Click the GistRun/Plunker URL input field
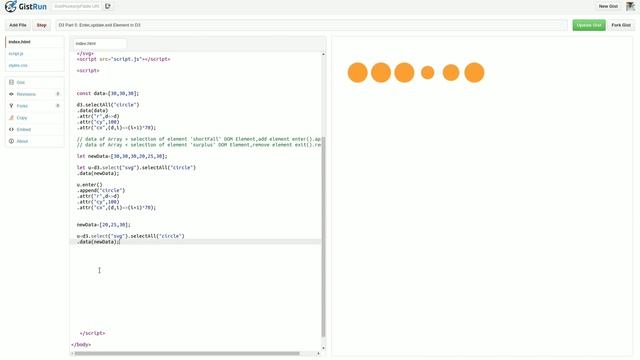This screenshot has height=360, width=640. pos(76,7)
